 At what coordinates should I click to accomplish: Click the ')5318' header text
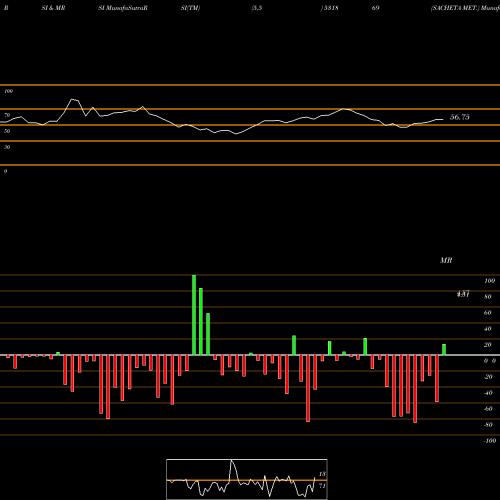pyautogui.click(x=329, y=8)
